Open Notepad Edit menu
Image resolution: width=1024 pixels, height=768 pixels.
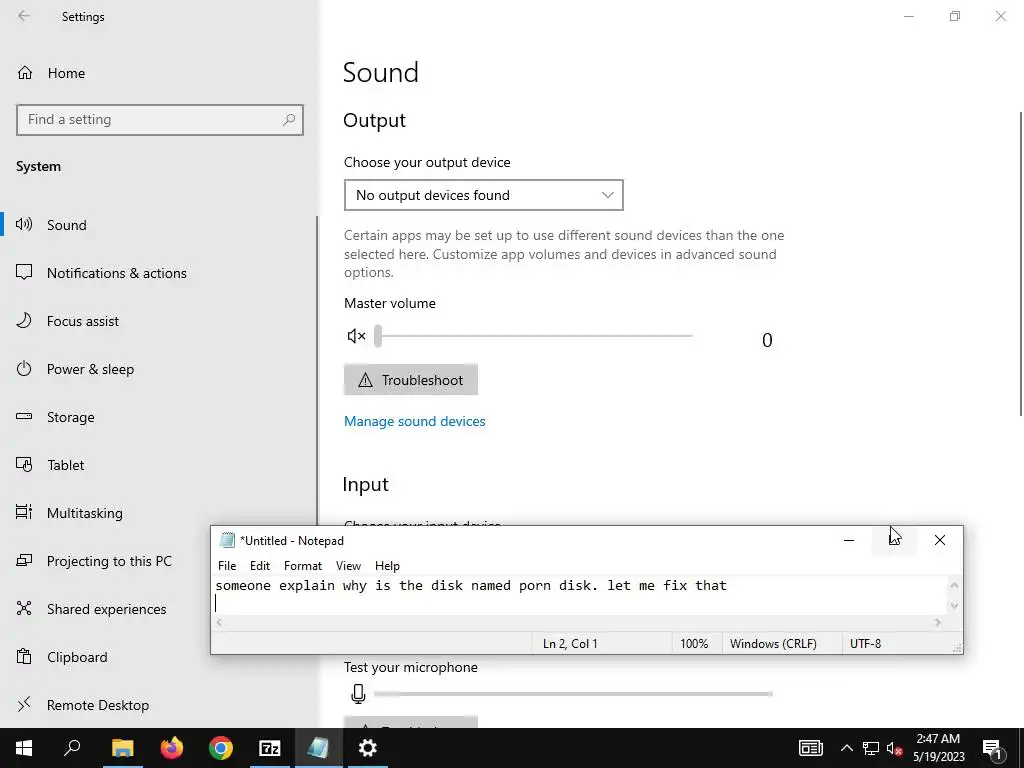[260, 566]
